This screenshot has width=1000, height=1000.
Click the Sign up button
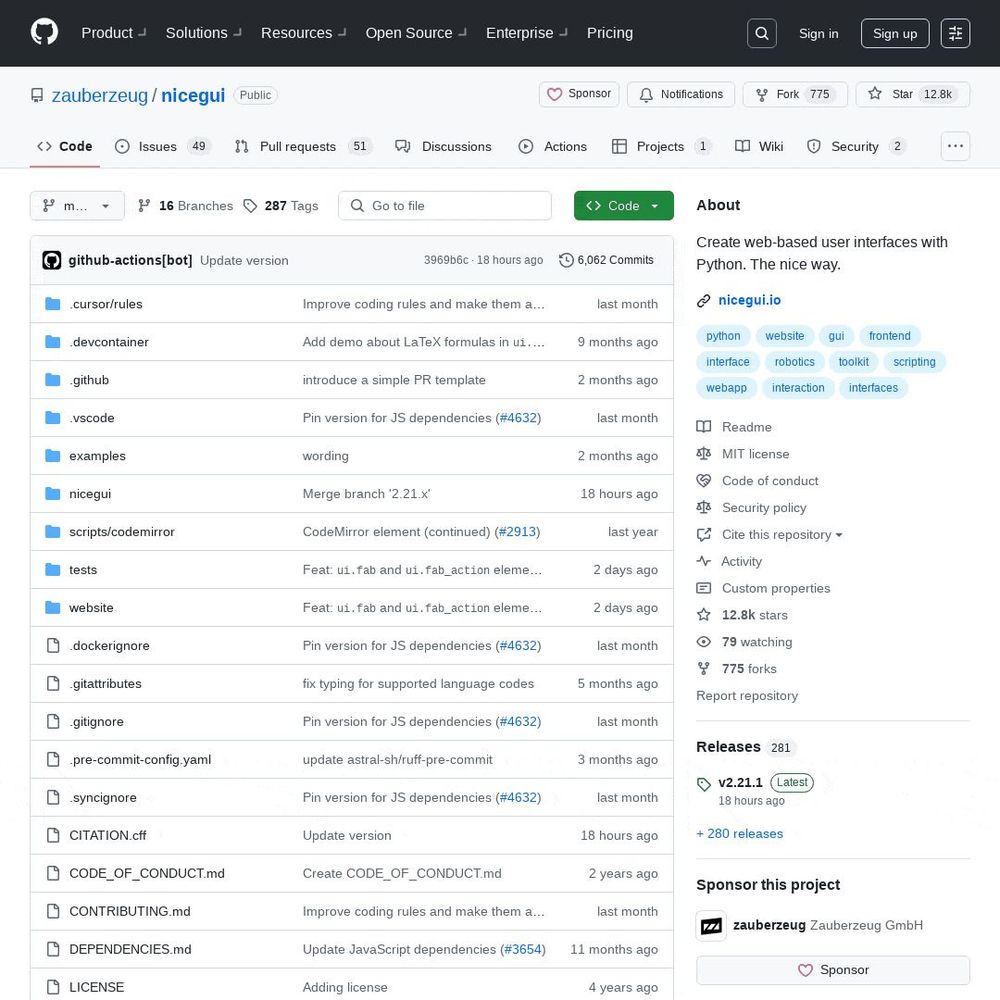point(895,33)
